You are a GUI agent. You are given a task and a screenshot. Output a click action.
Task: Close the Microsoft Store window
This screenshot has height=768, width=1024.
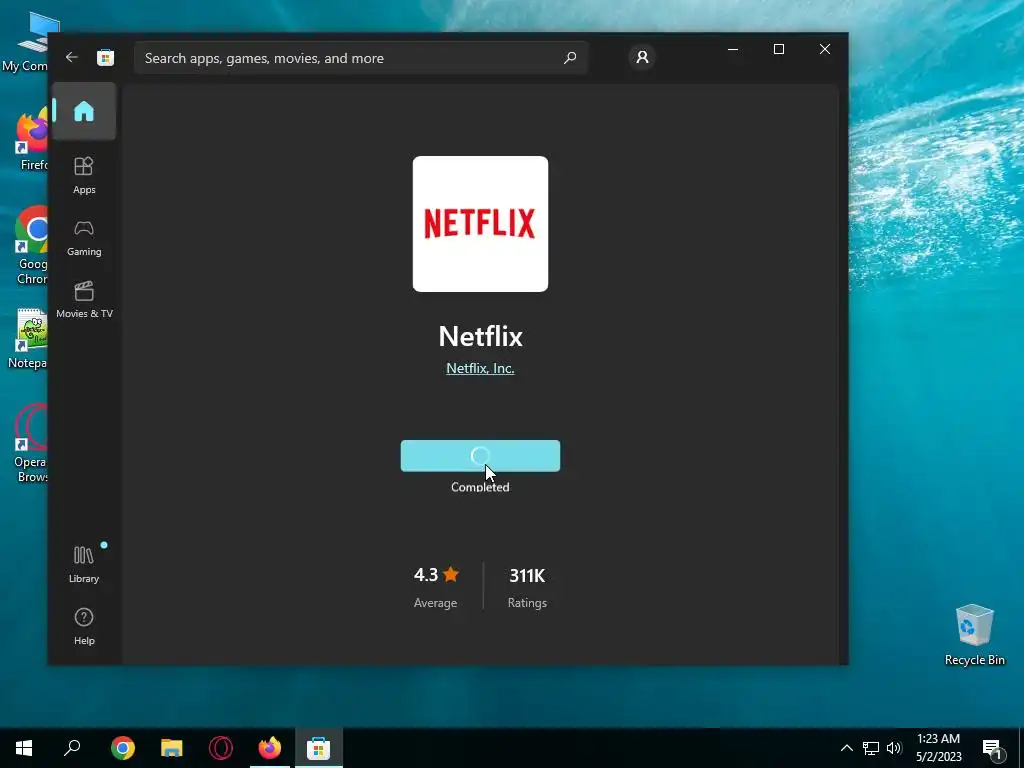point(825,49)
